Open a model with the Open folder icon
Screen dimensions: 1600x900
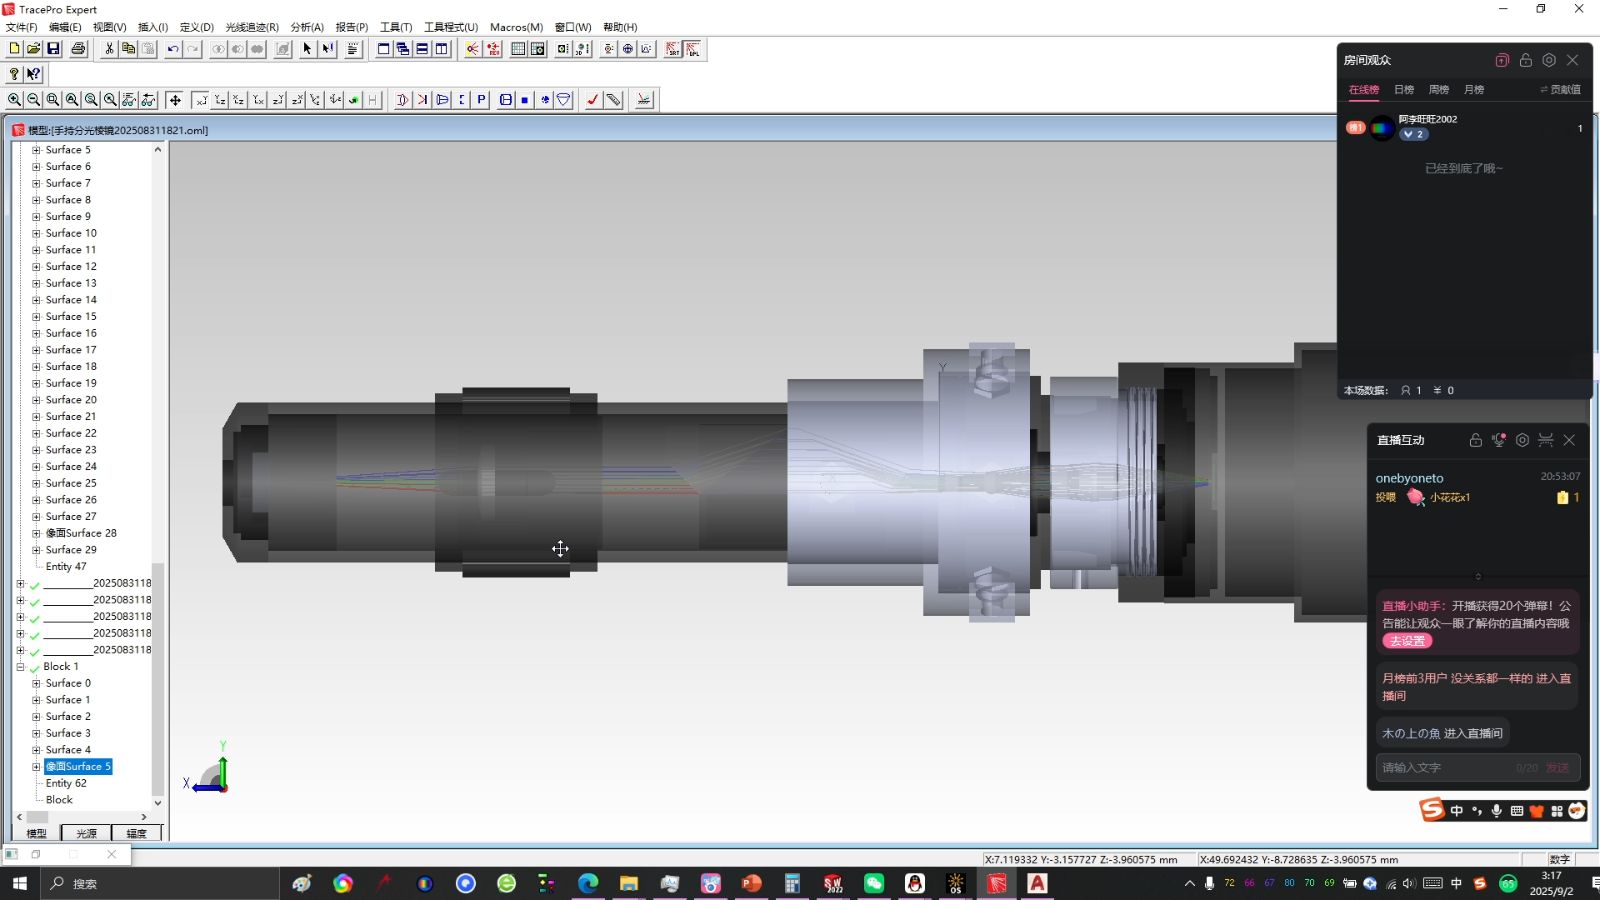tap(33, 48)
